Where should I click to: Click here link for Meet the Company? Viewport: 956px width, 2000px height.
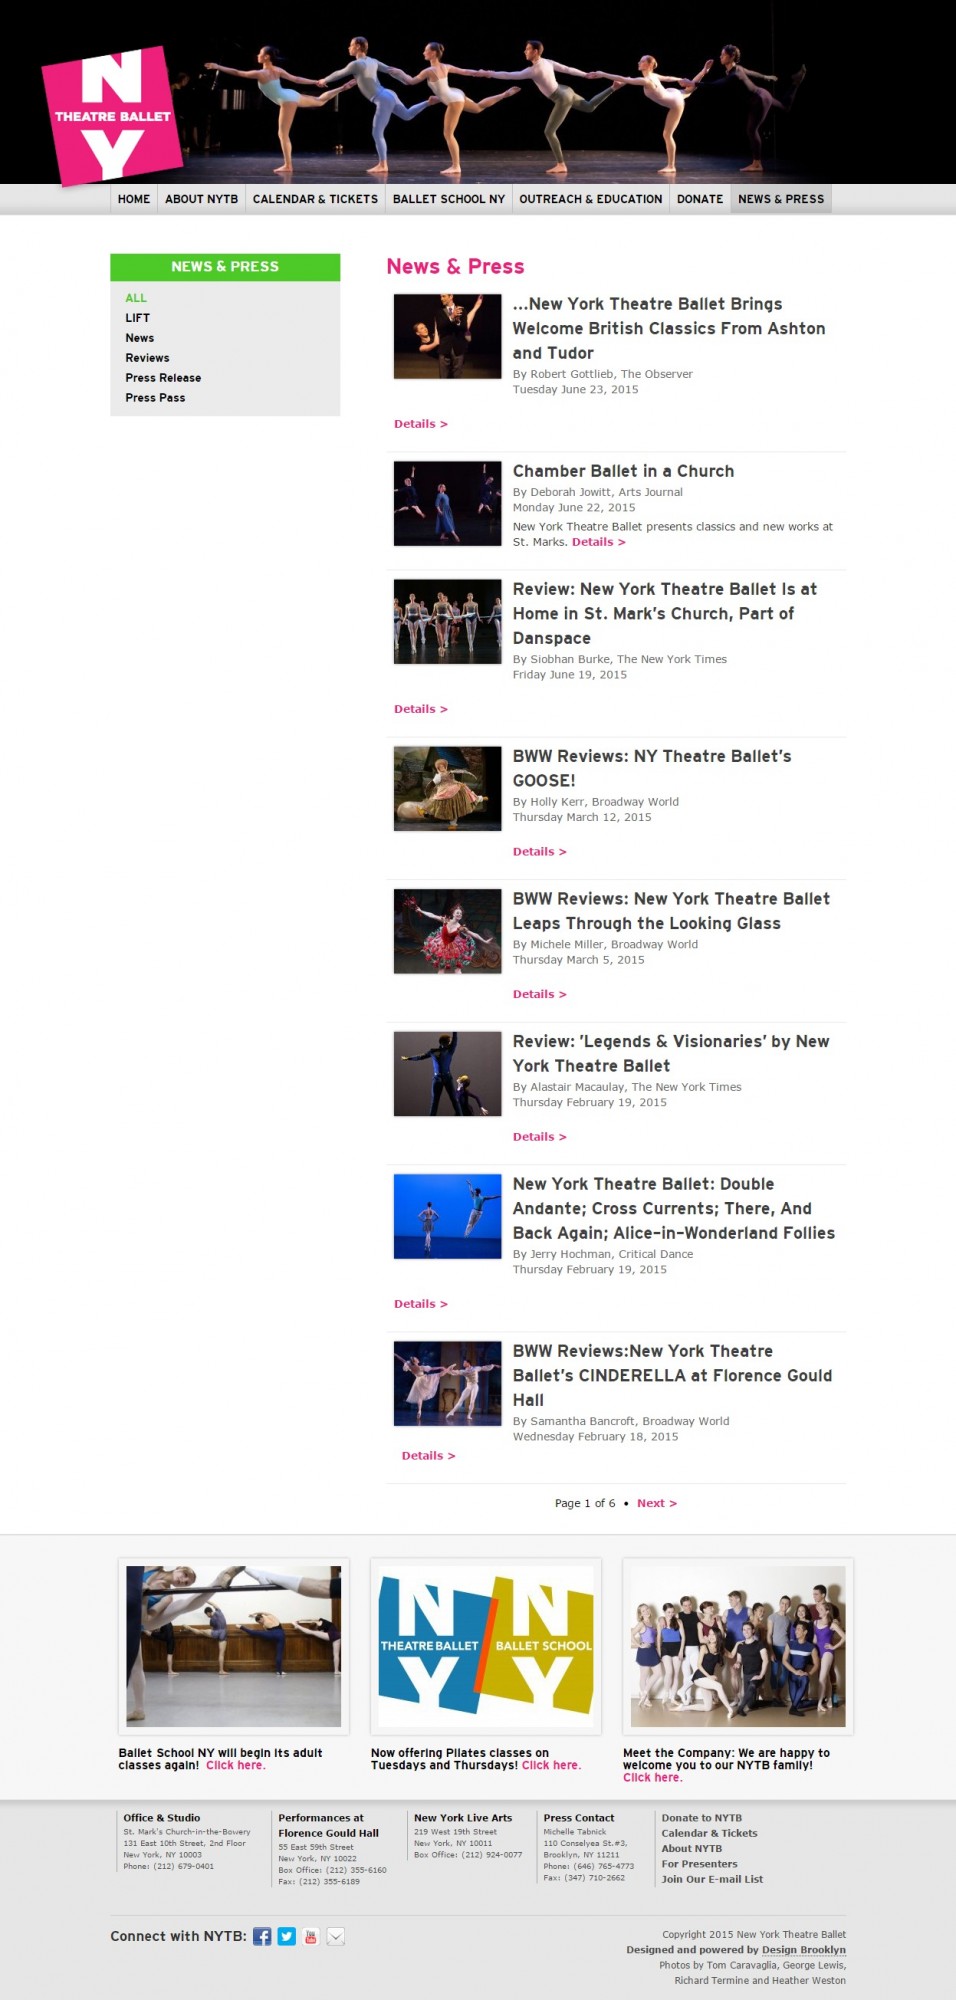653,1777
